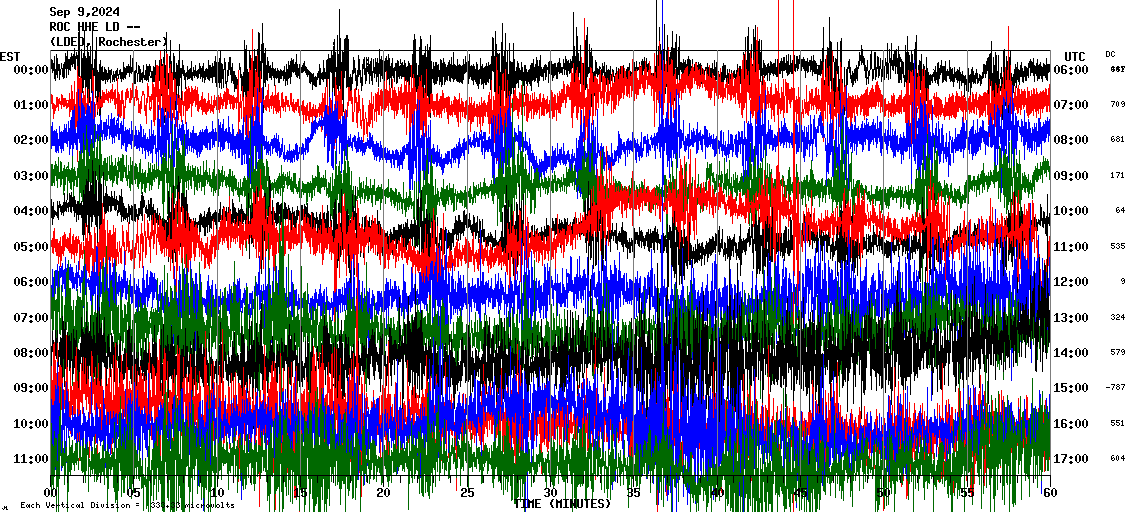The image size is (1130, 519).
Task: Click the (LDEO, Rochester) network label
Action: [108, 41]
